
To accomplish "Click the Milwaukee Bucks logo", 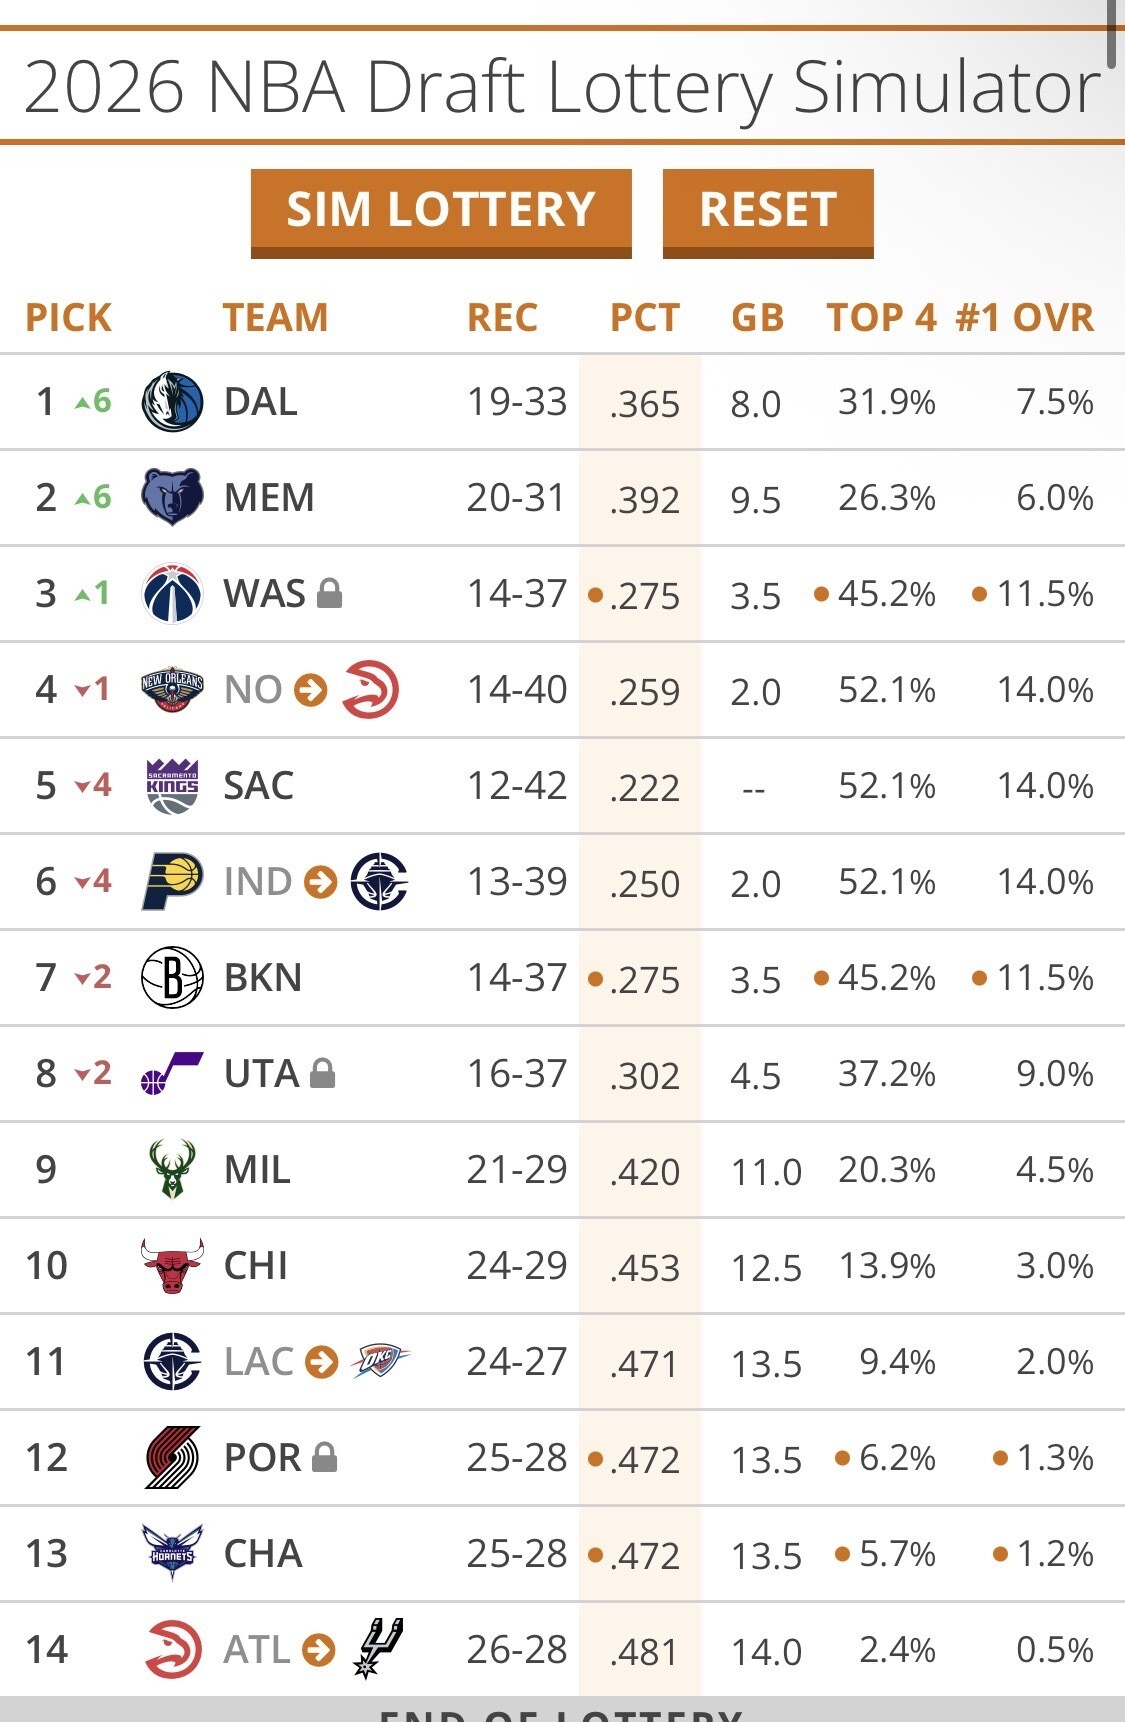I will [x=171, y=1169].
